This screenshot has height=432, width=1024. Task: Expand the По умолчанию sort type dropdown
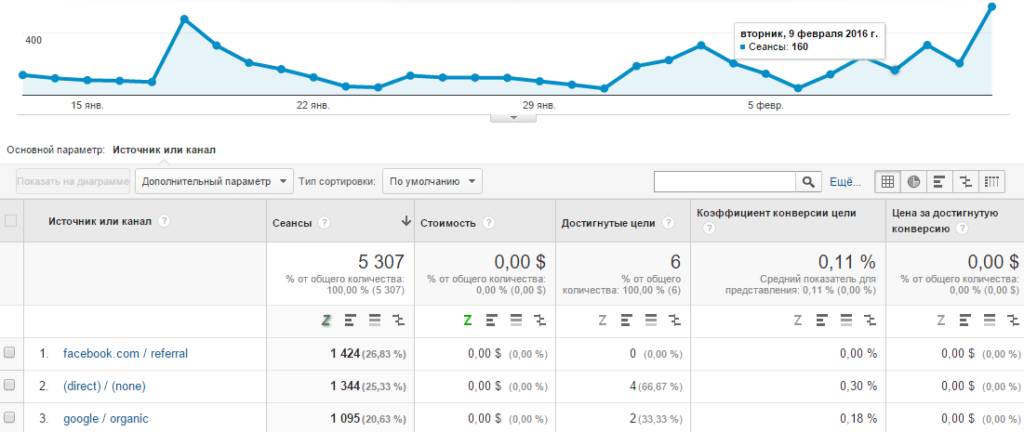tap(432, 182)
